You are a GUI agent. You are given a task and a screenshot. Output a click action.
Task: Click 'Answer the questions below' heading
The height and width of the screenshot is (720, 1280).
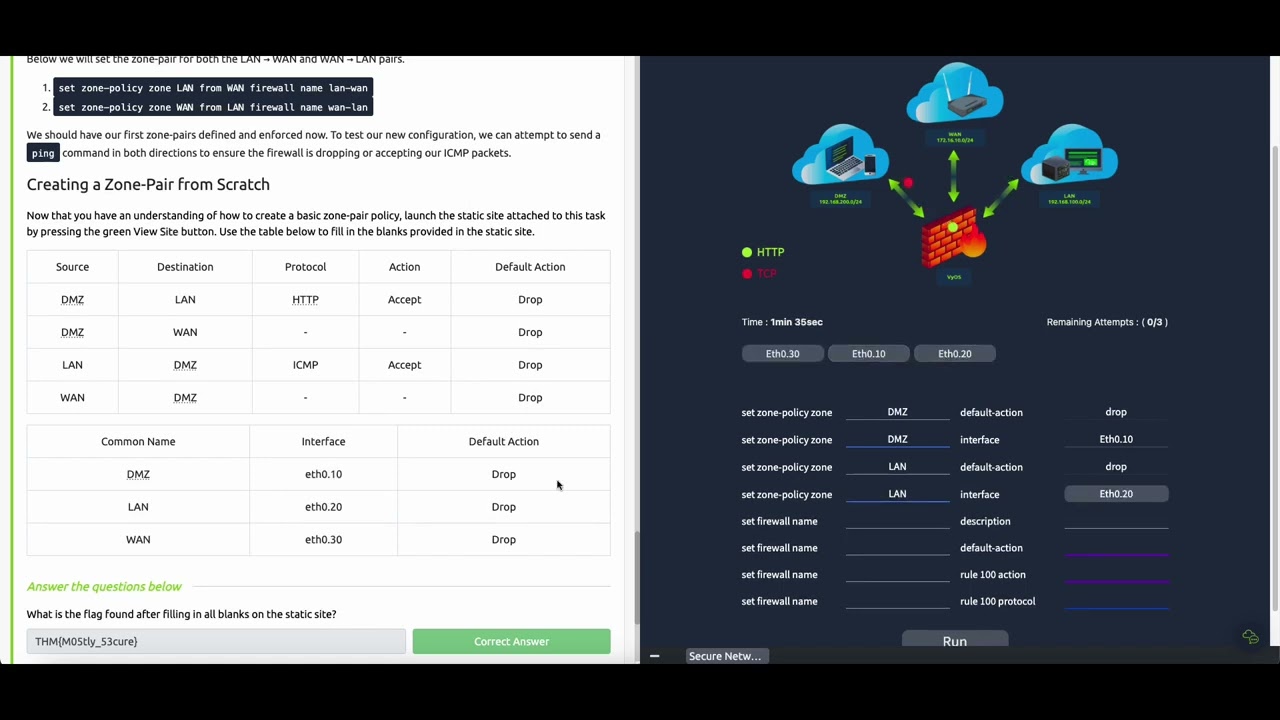(104, 587)
